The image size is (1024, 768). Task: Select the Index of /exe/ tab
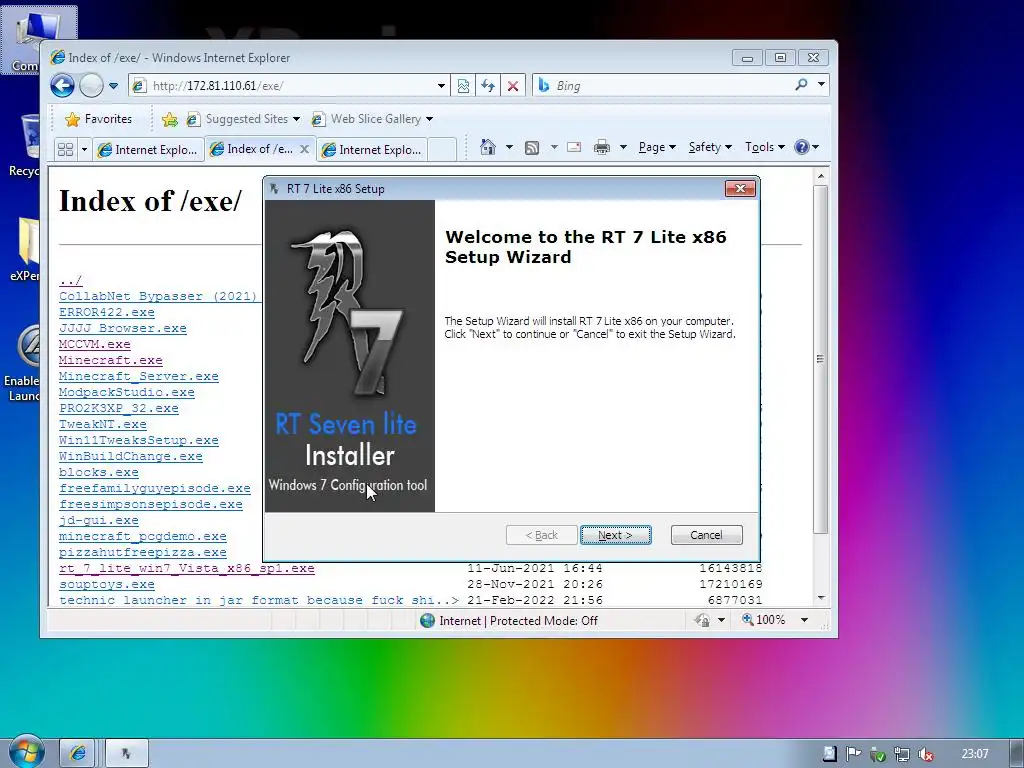253,149
